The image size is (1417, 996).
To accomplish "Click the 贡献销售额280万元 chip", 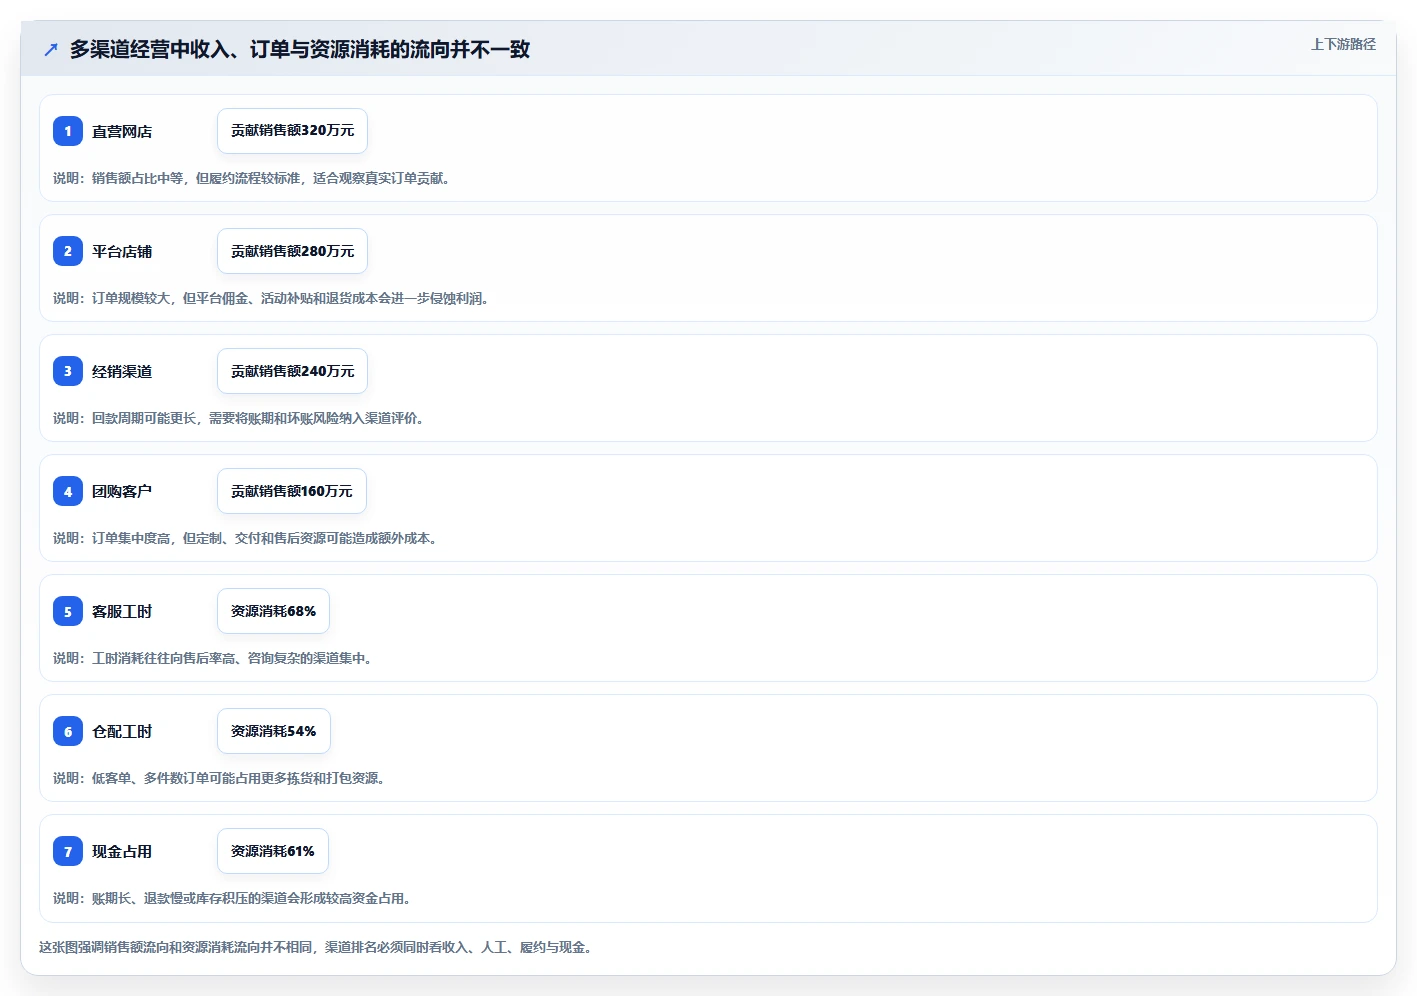I will coord(292,251).
